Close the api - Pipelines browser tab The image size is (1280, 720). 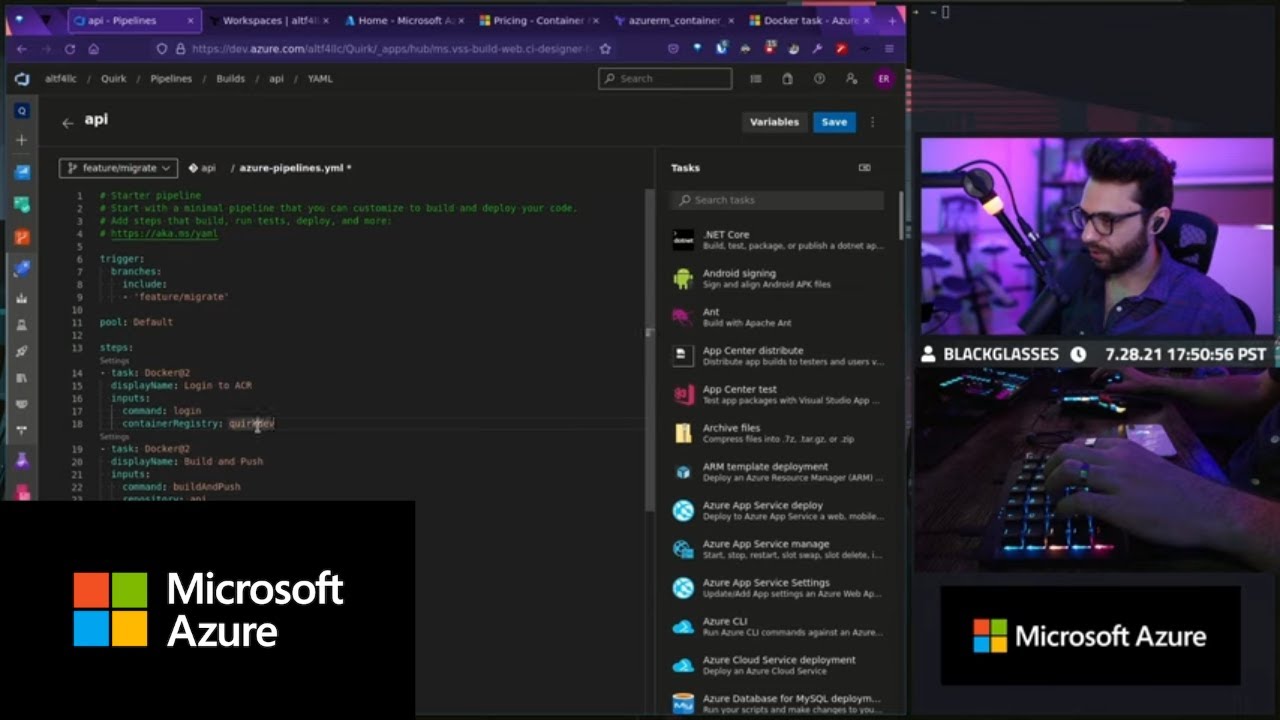(190, 20)
